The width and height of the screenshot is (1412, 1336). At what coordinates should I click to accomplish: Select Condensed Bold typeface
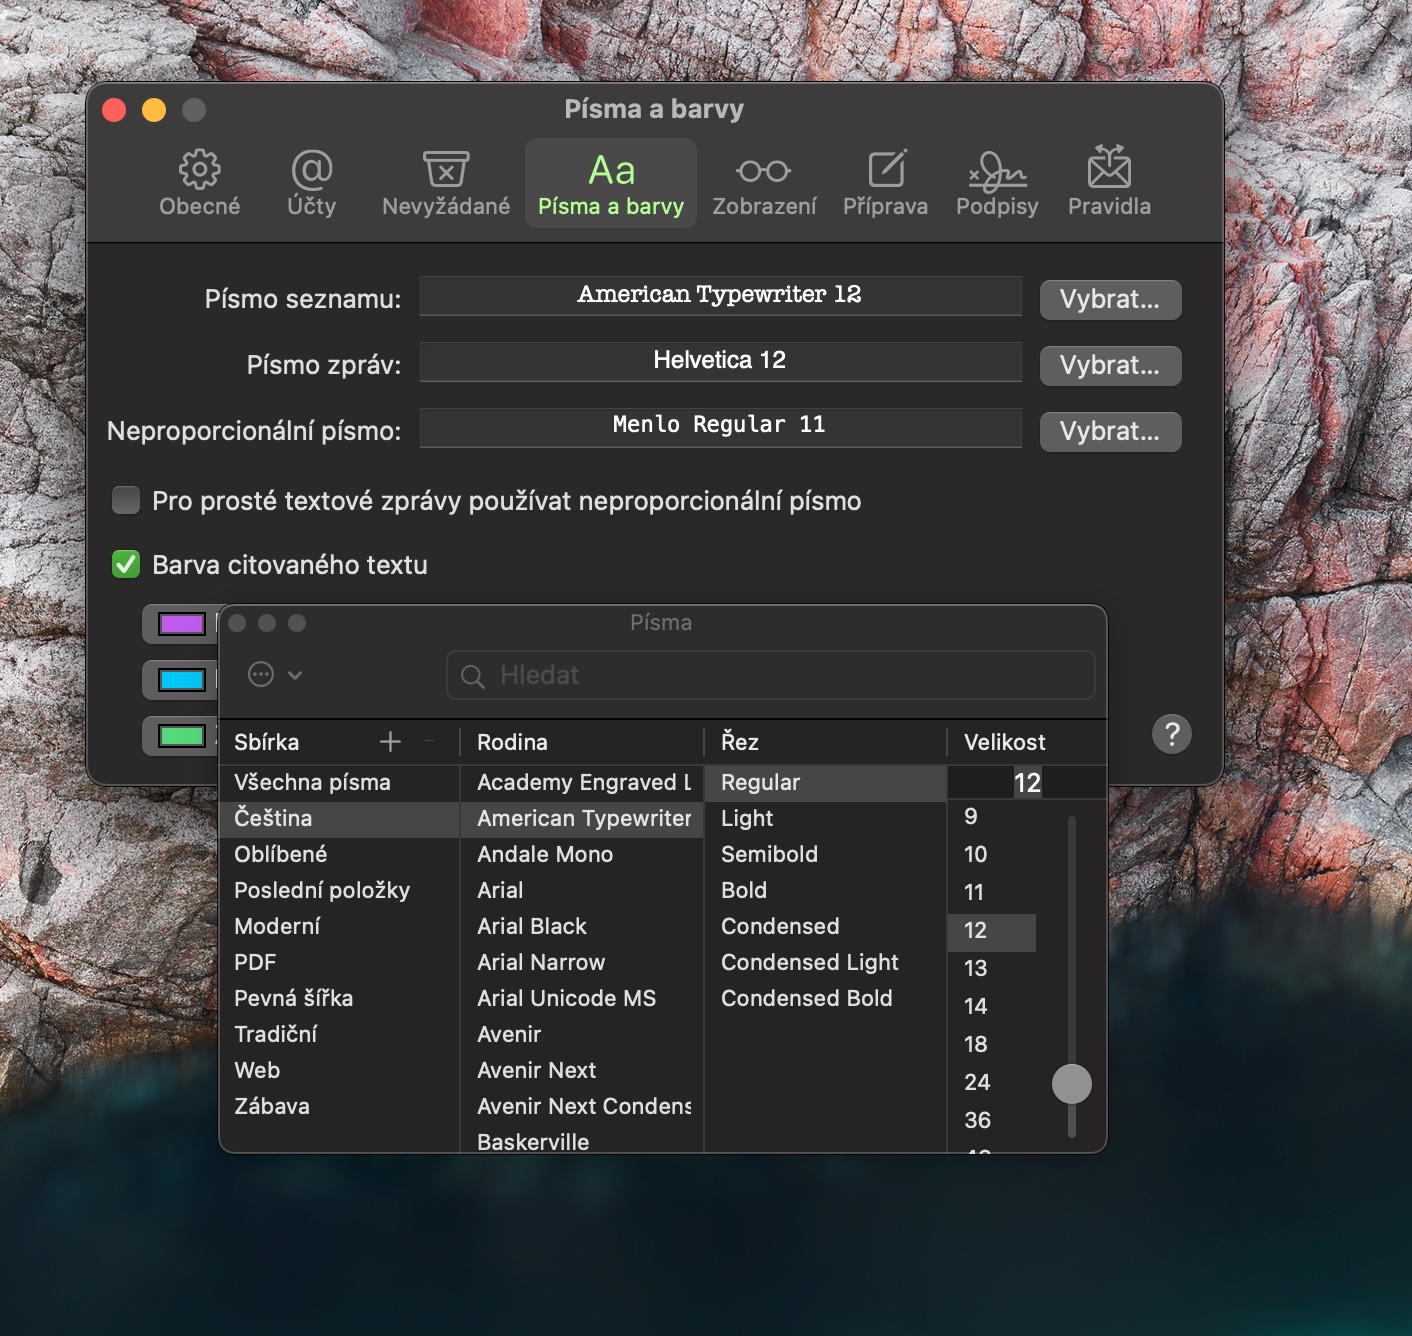coord(825,998)
